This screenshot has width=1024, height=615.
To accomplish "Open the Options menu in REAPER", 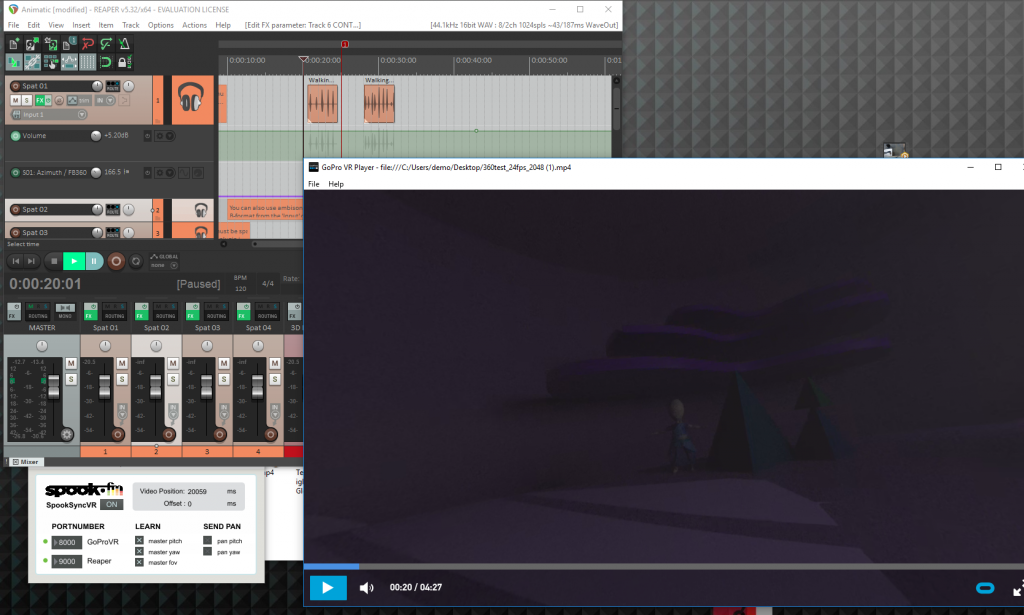I will [x=161, y=25].
